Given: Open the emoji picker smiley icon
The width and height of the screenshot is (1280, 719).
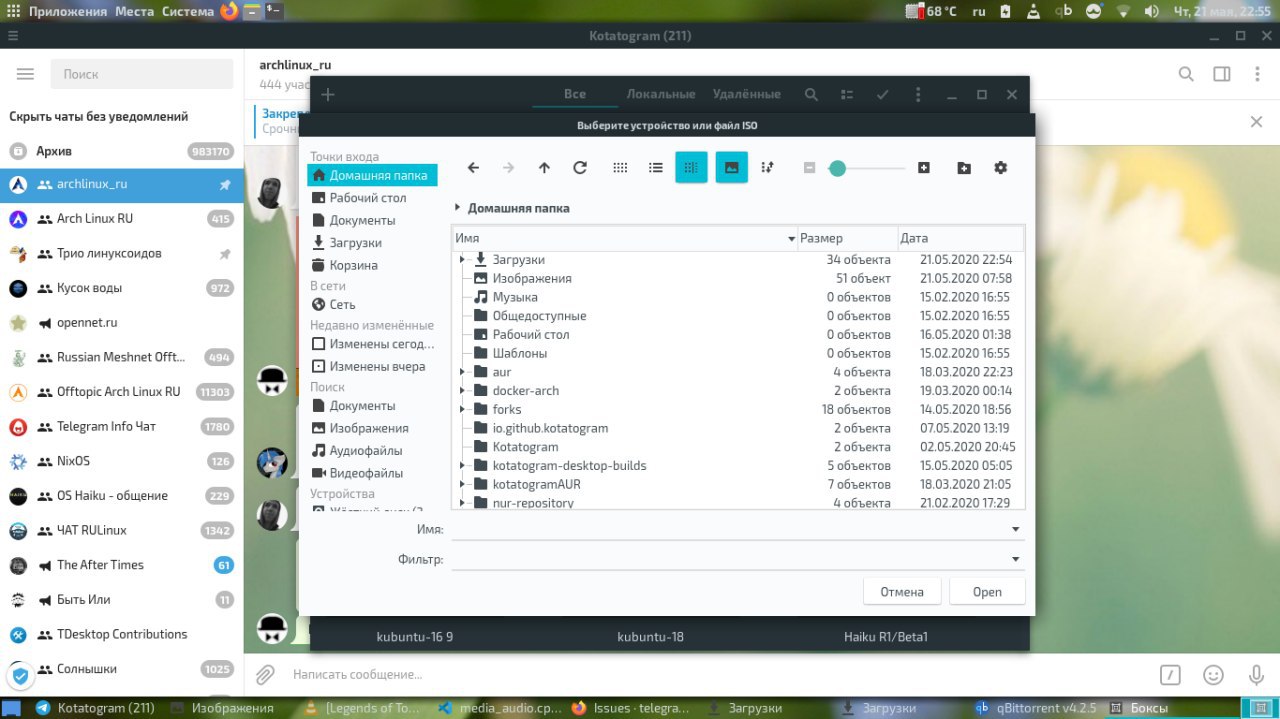Looking at the screenshot, I should point(1213,675).
